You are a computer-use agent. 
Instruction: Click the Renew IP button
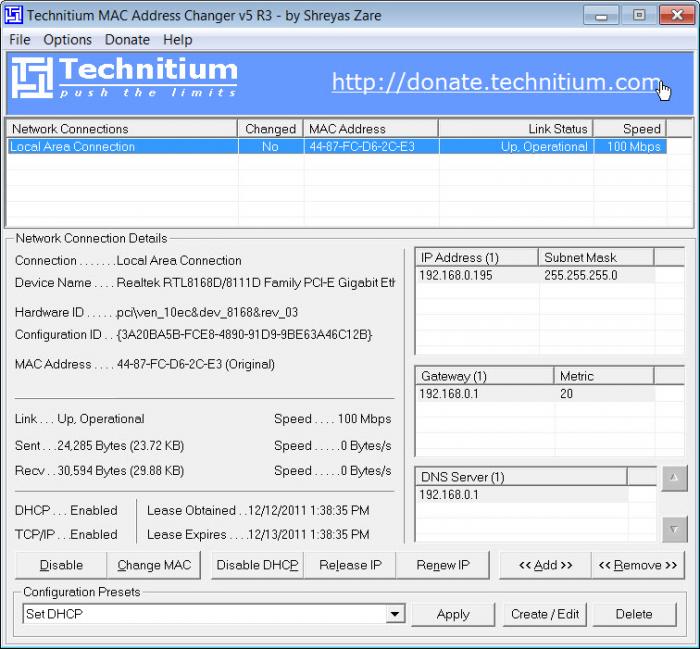[x=443, y=565]
